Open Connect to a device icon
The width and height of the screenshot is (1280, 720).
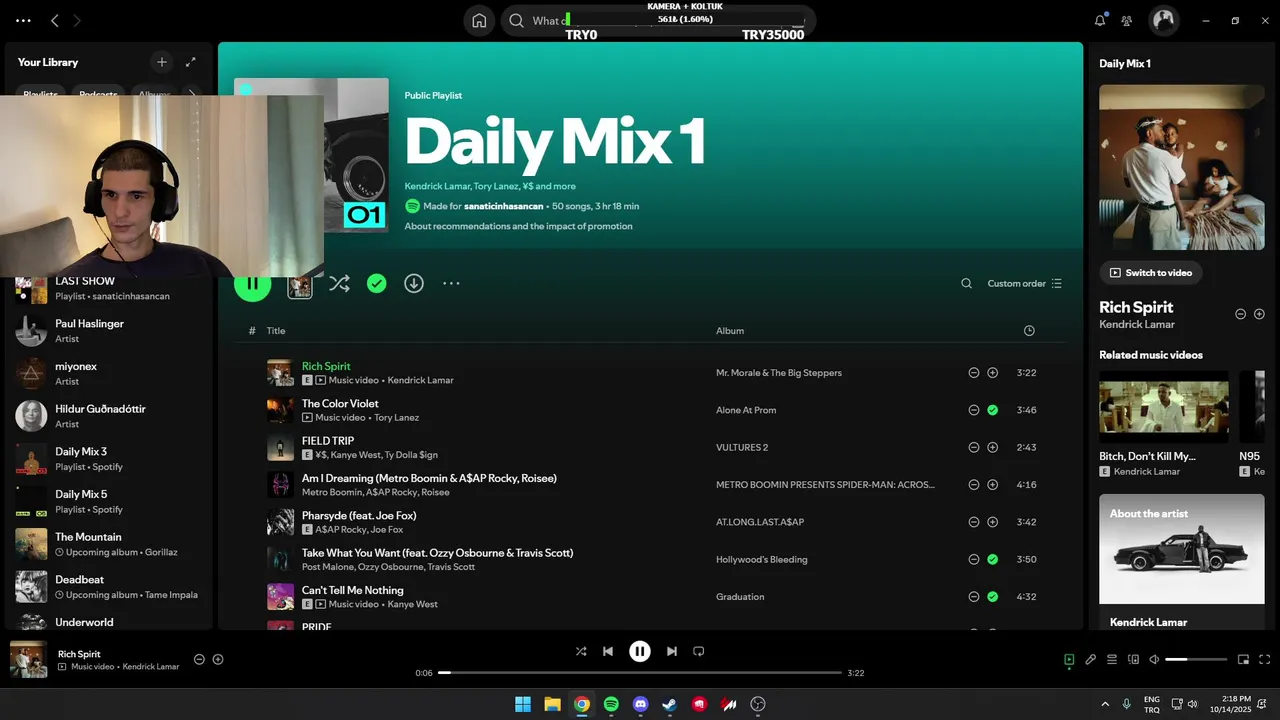coord(1133,660)
